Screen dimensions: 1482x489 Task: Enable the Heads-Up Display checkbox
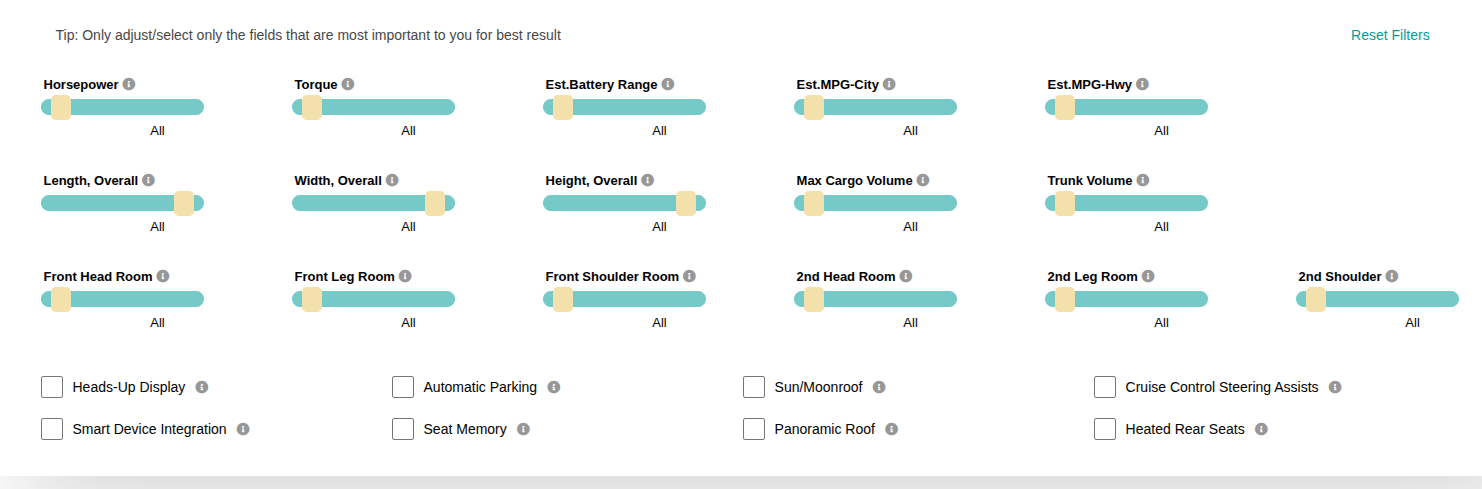(x=52, y=387)
